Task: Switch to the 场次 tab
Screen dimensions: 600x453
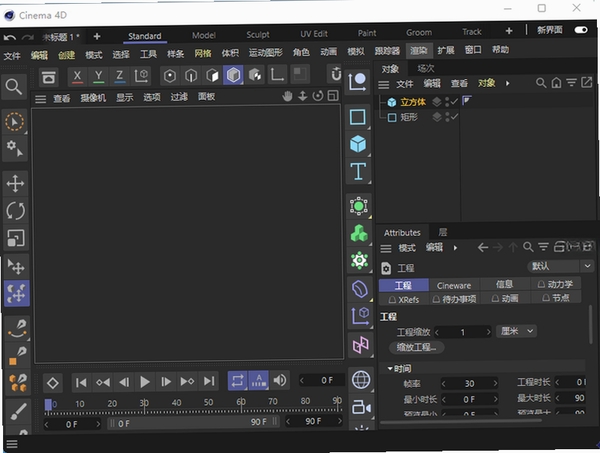Action: tap(426, 68)
